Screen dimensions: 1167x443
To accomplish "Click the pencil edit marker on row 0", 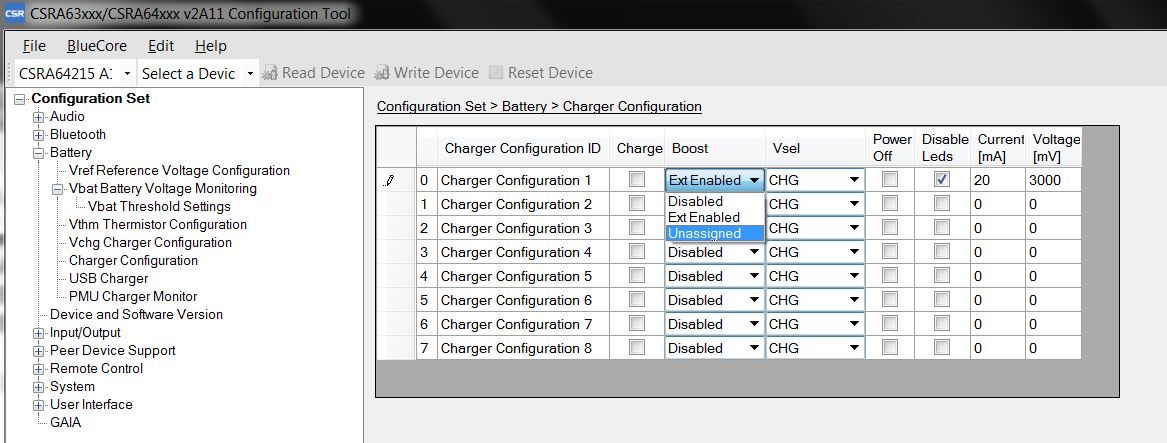I will (389, 181).
